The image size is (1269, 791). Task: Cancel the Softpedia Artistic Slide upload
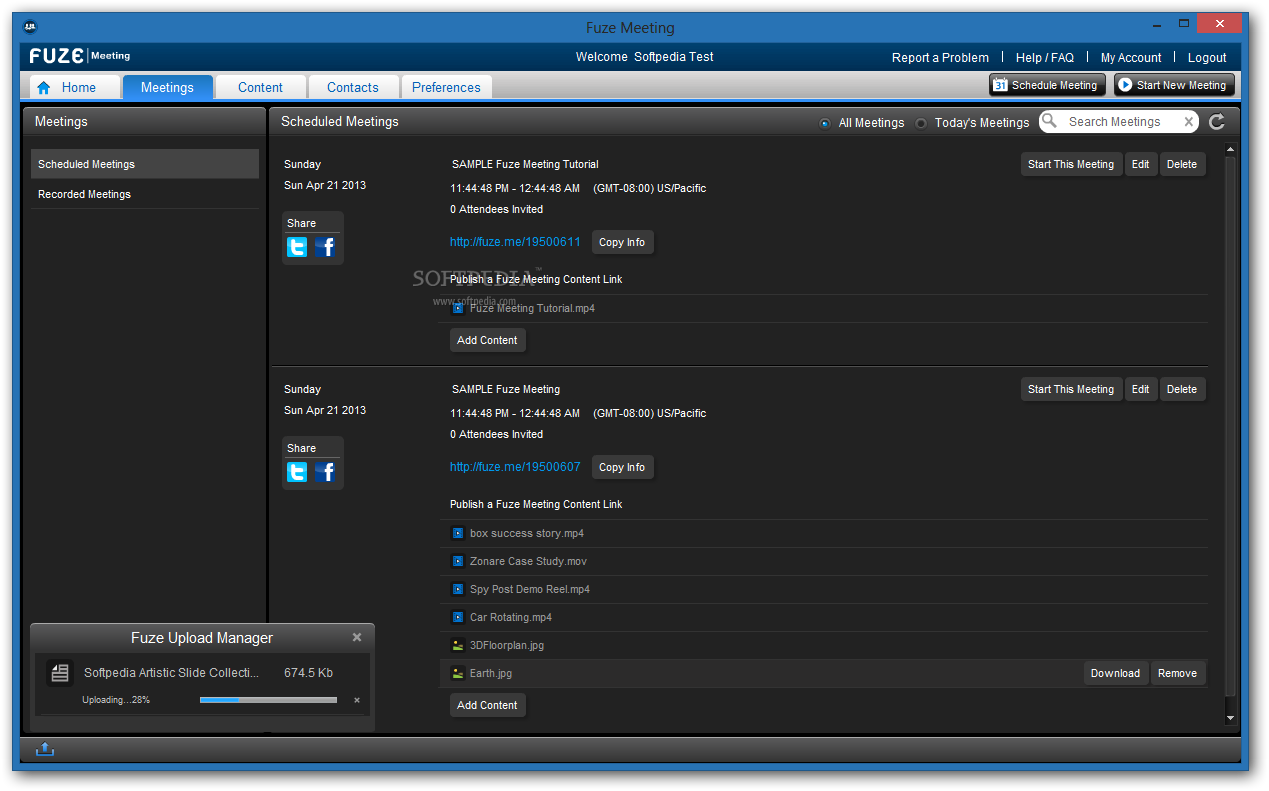pyautogui.click(x=357, y=700)
